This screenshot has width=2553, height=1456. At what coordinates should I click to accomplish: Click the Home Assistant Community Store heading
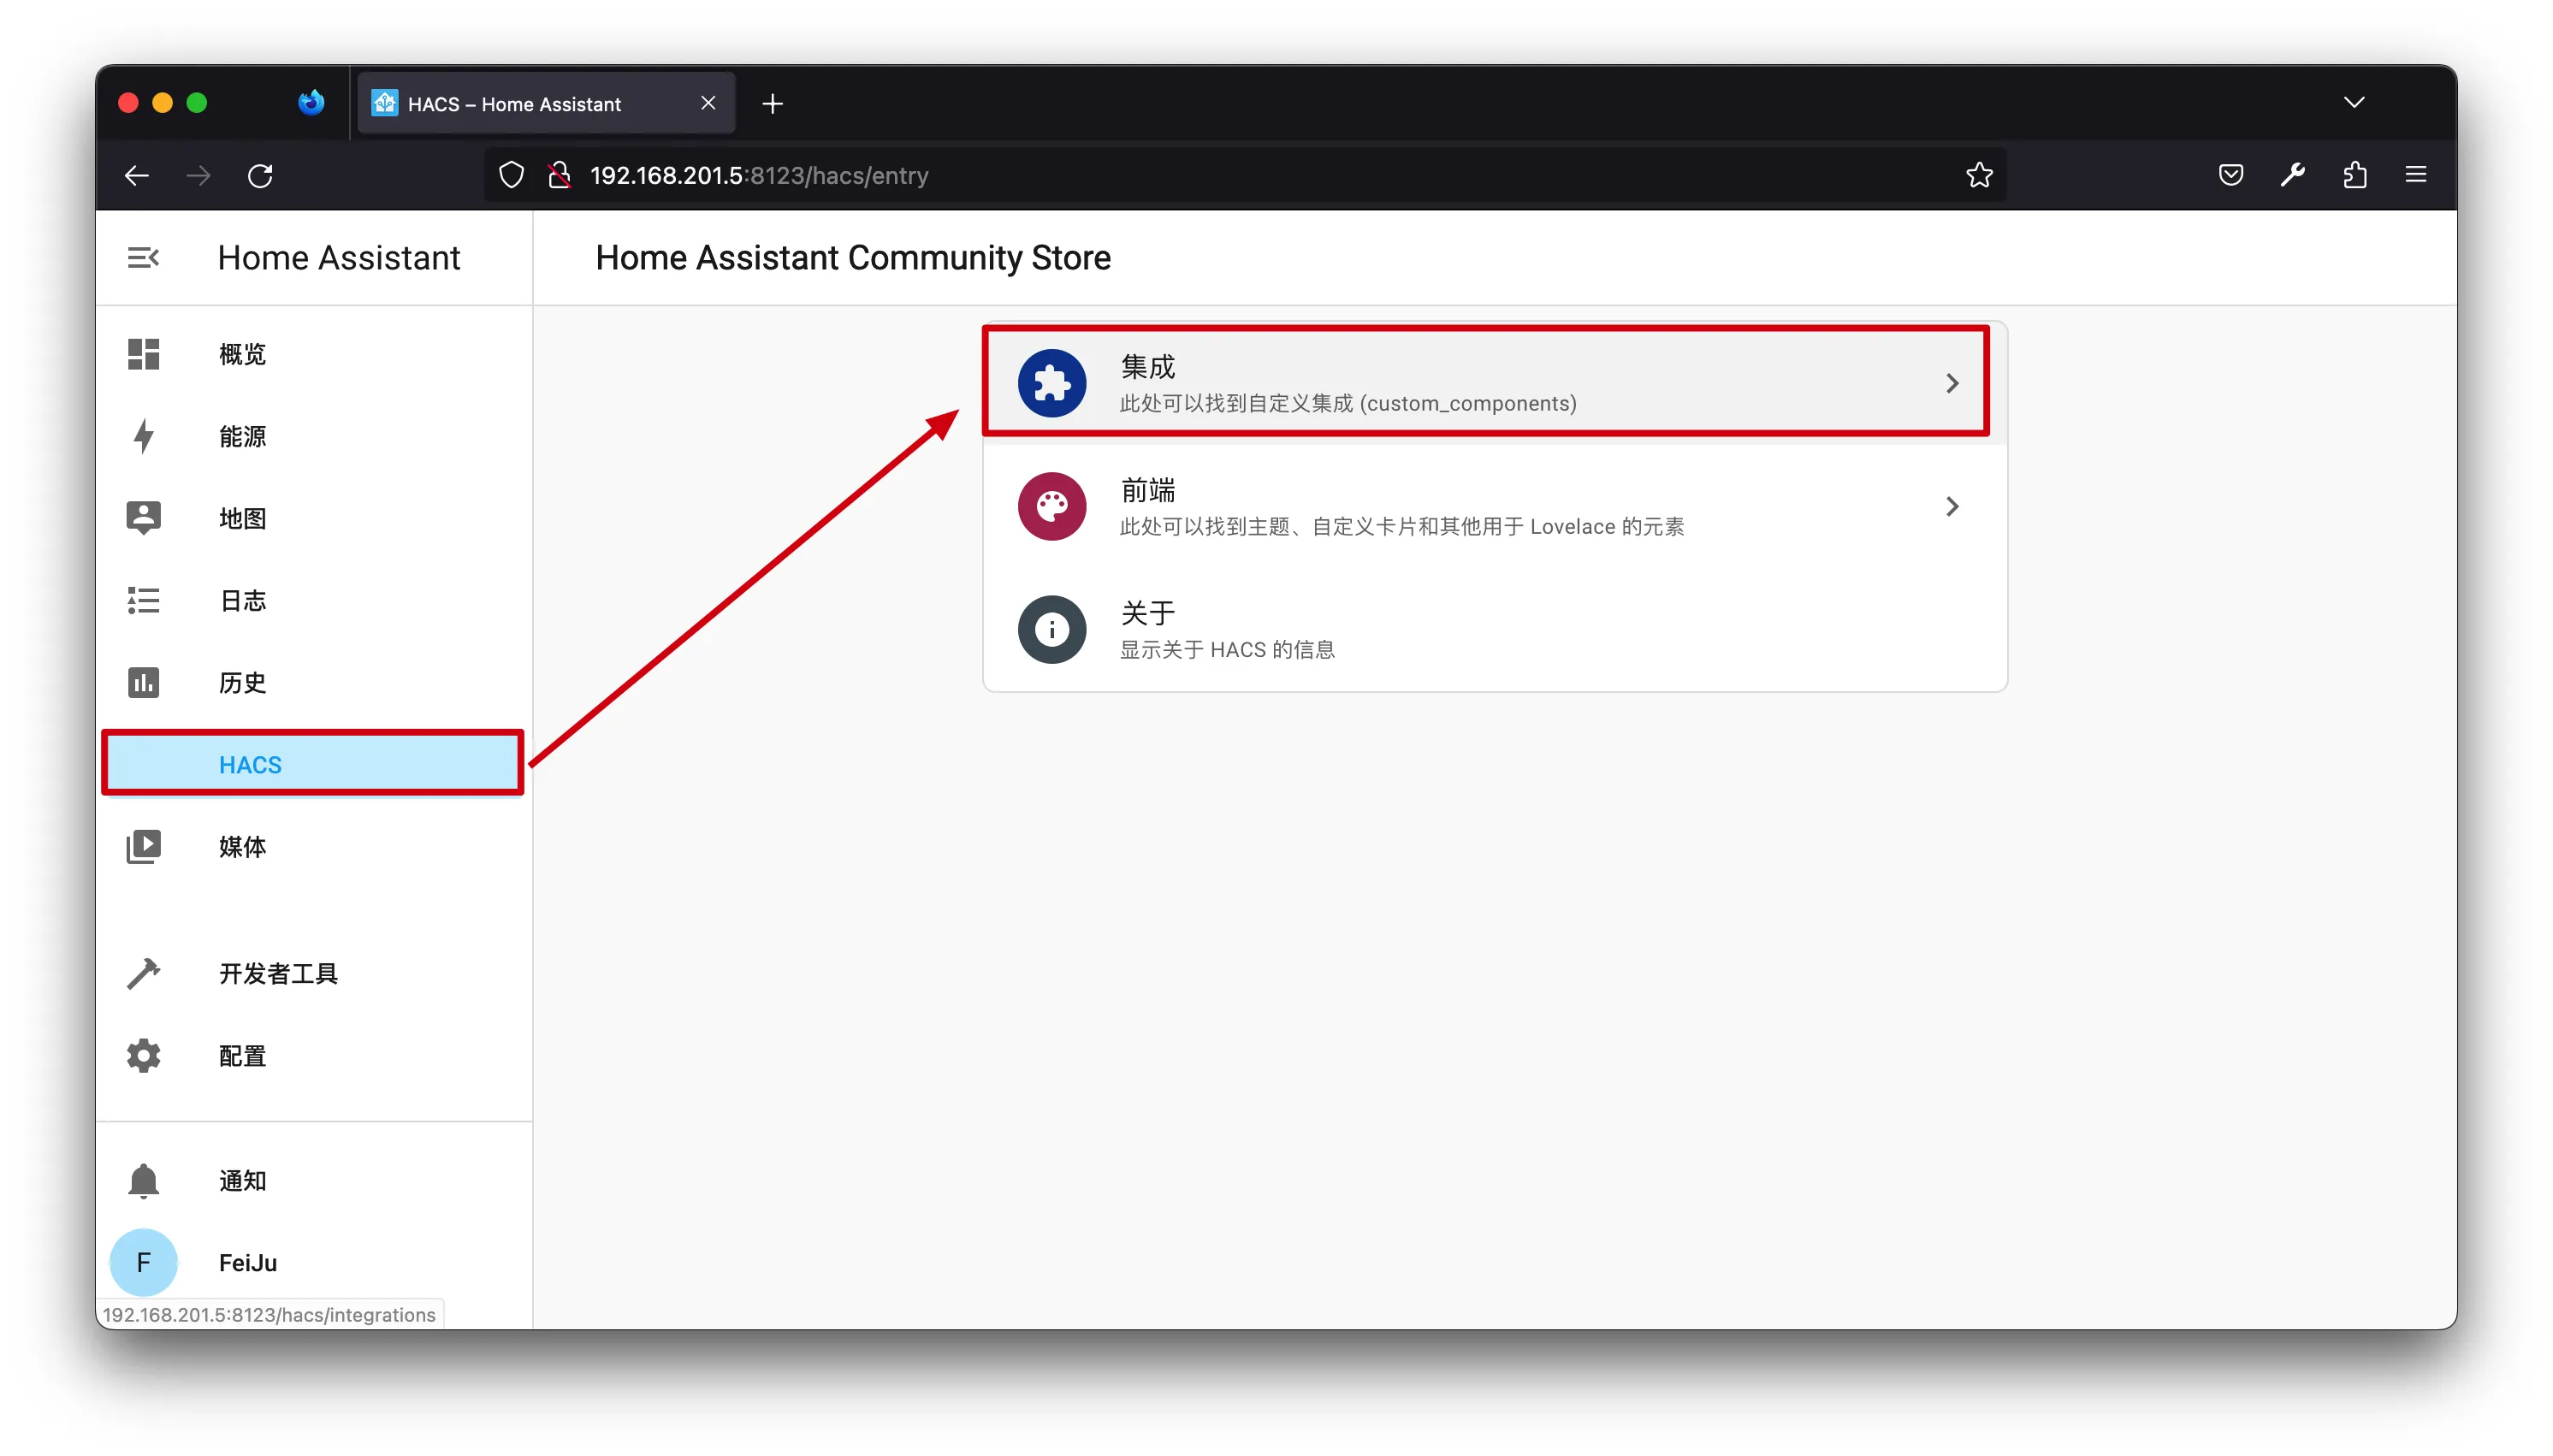853,258
